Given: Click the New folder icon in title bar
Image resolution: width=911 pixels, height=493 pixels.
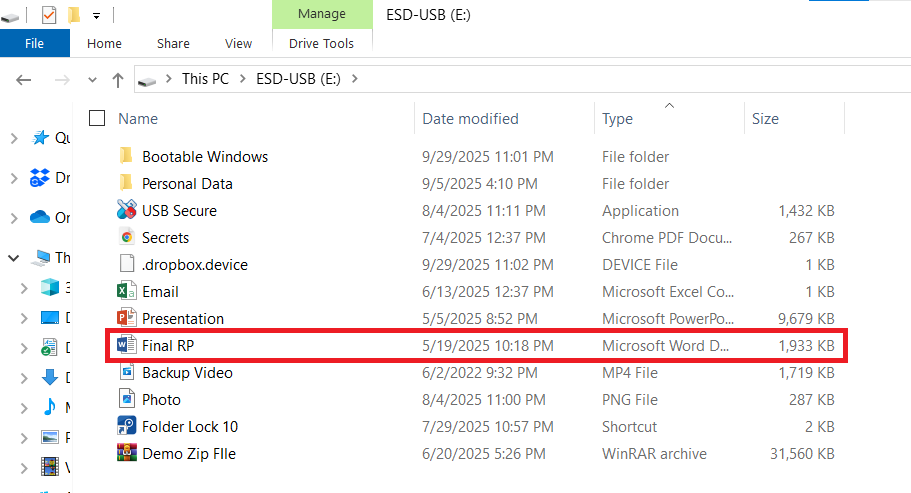Looking at the screenshot, I should pyautogui.click(x=74, y=15).
